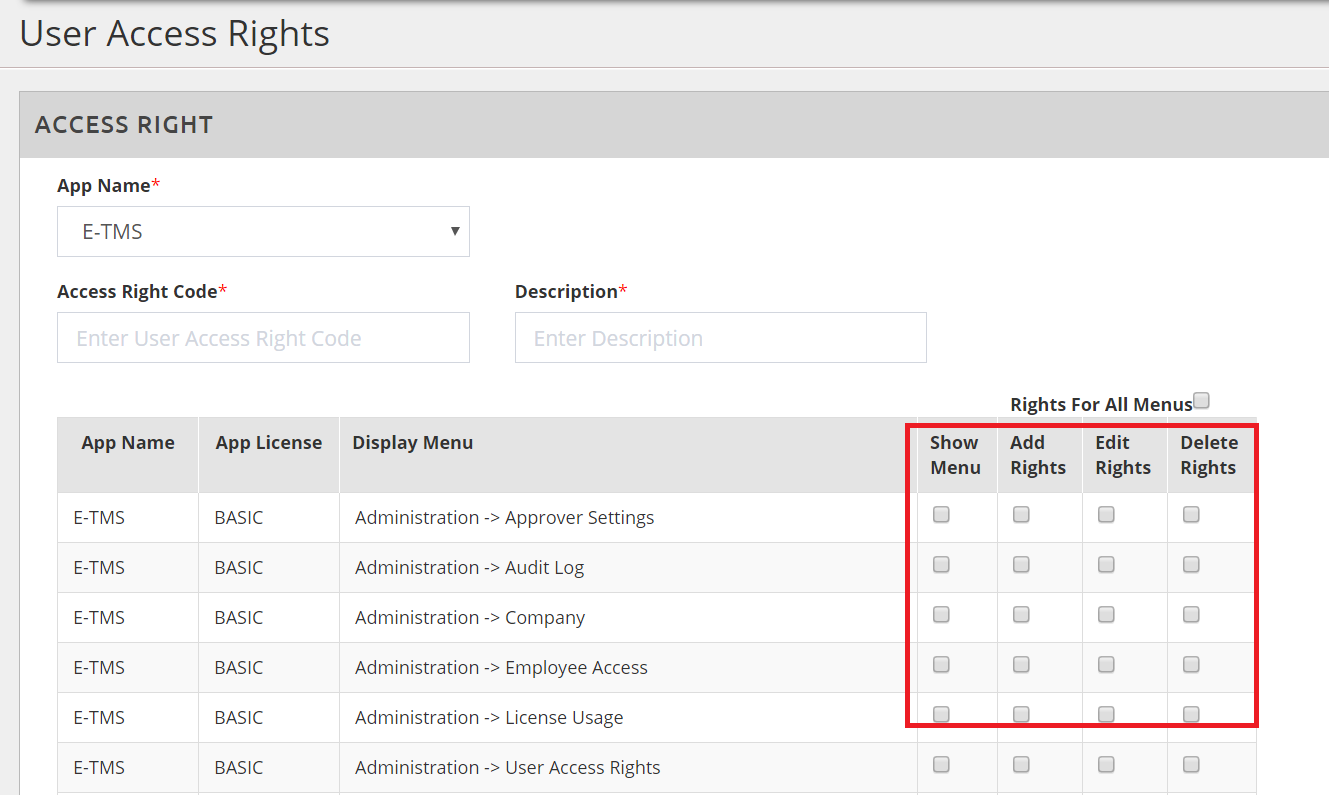1329x795 pixels.
Task: Check Edit Rights for Approver Settings
Action: pos(1106,515)
